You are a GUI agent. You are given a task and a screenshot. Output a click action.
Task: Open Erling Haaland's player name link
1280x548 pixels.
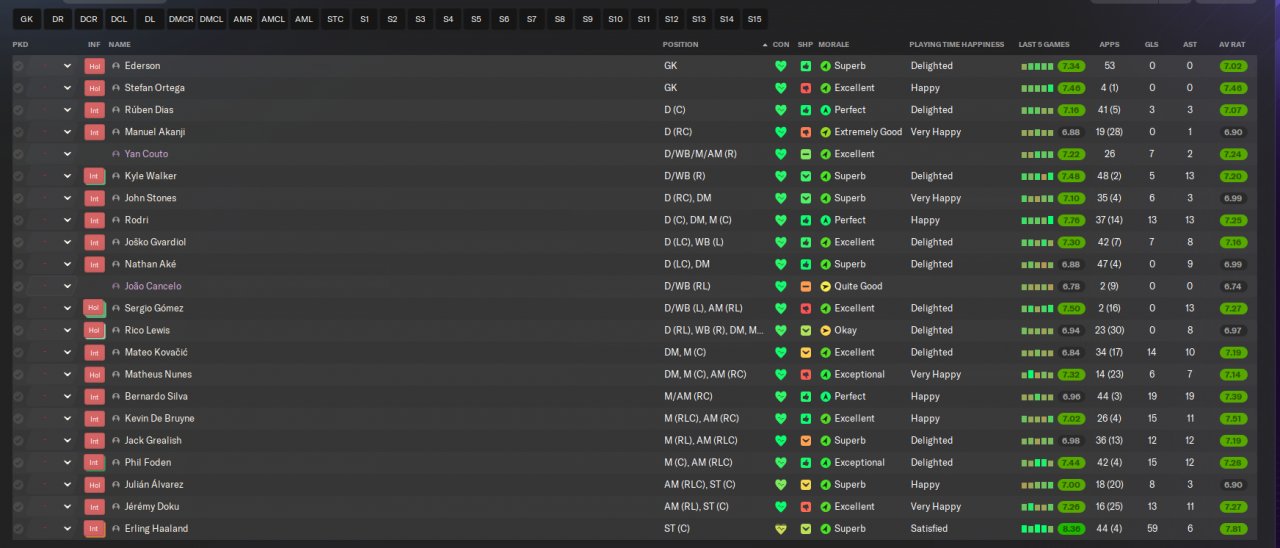point(156,528)
